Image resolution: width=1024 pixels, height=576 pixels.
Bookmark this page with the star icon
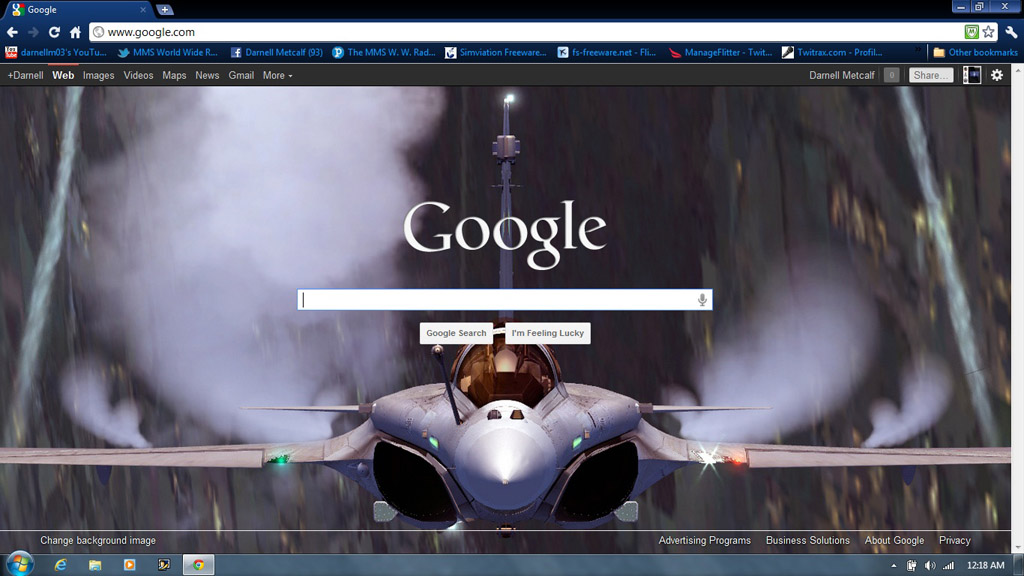989,32
